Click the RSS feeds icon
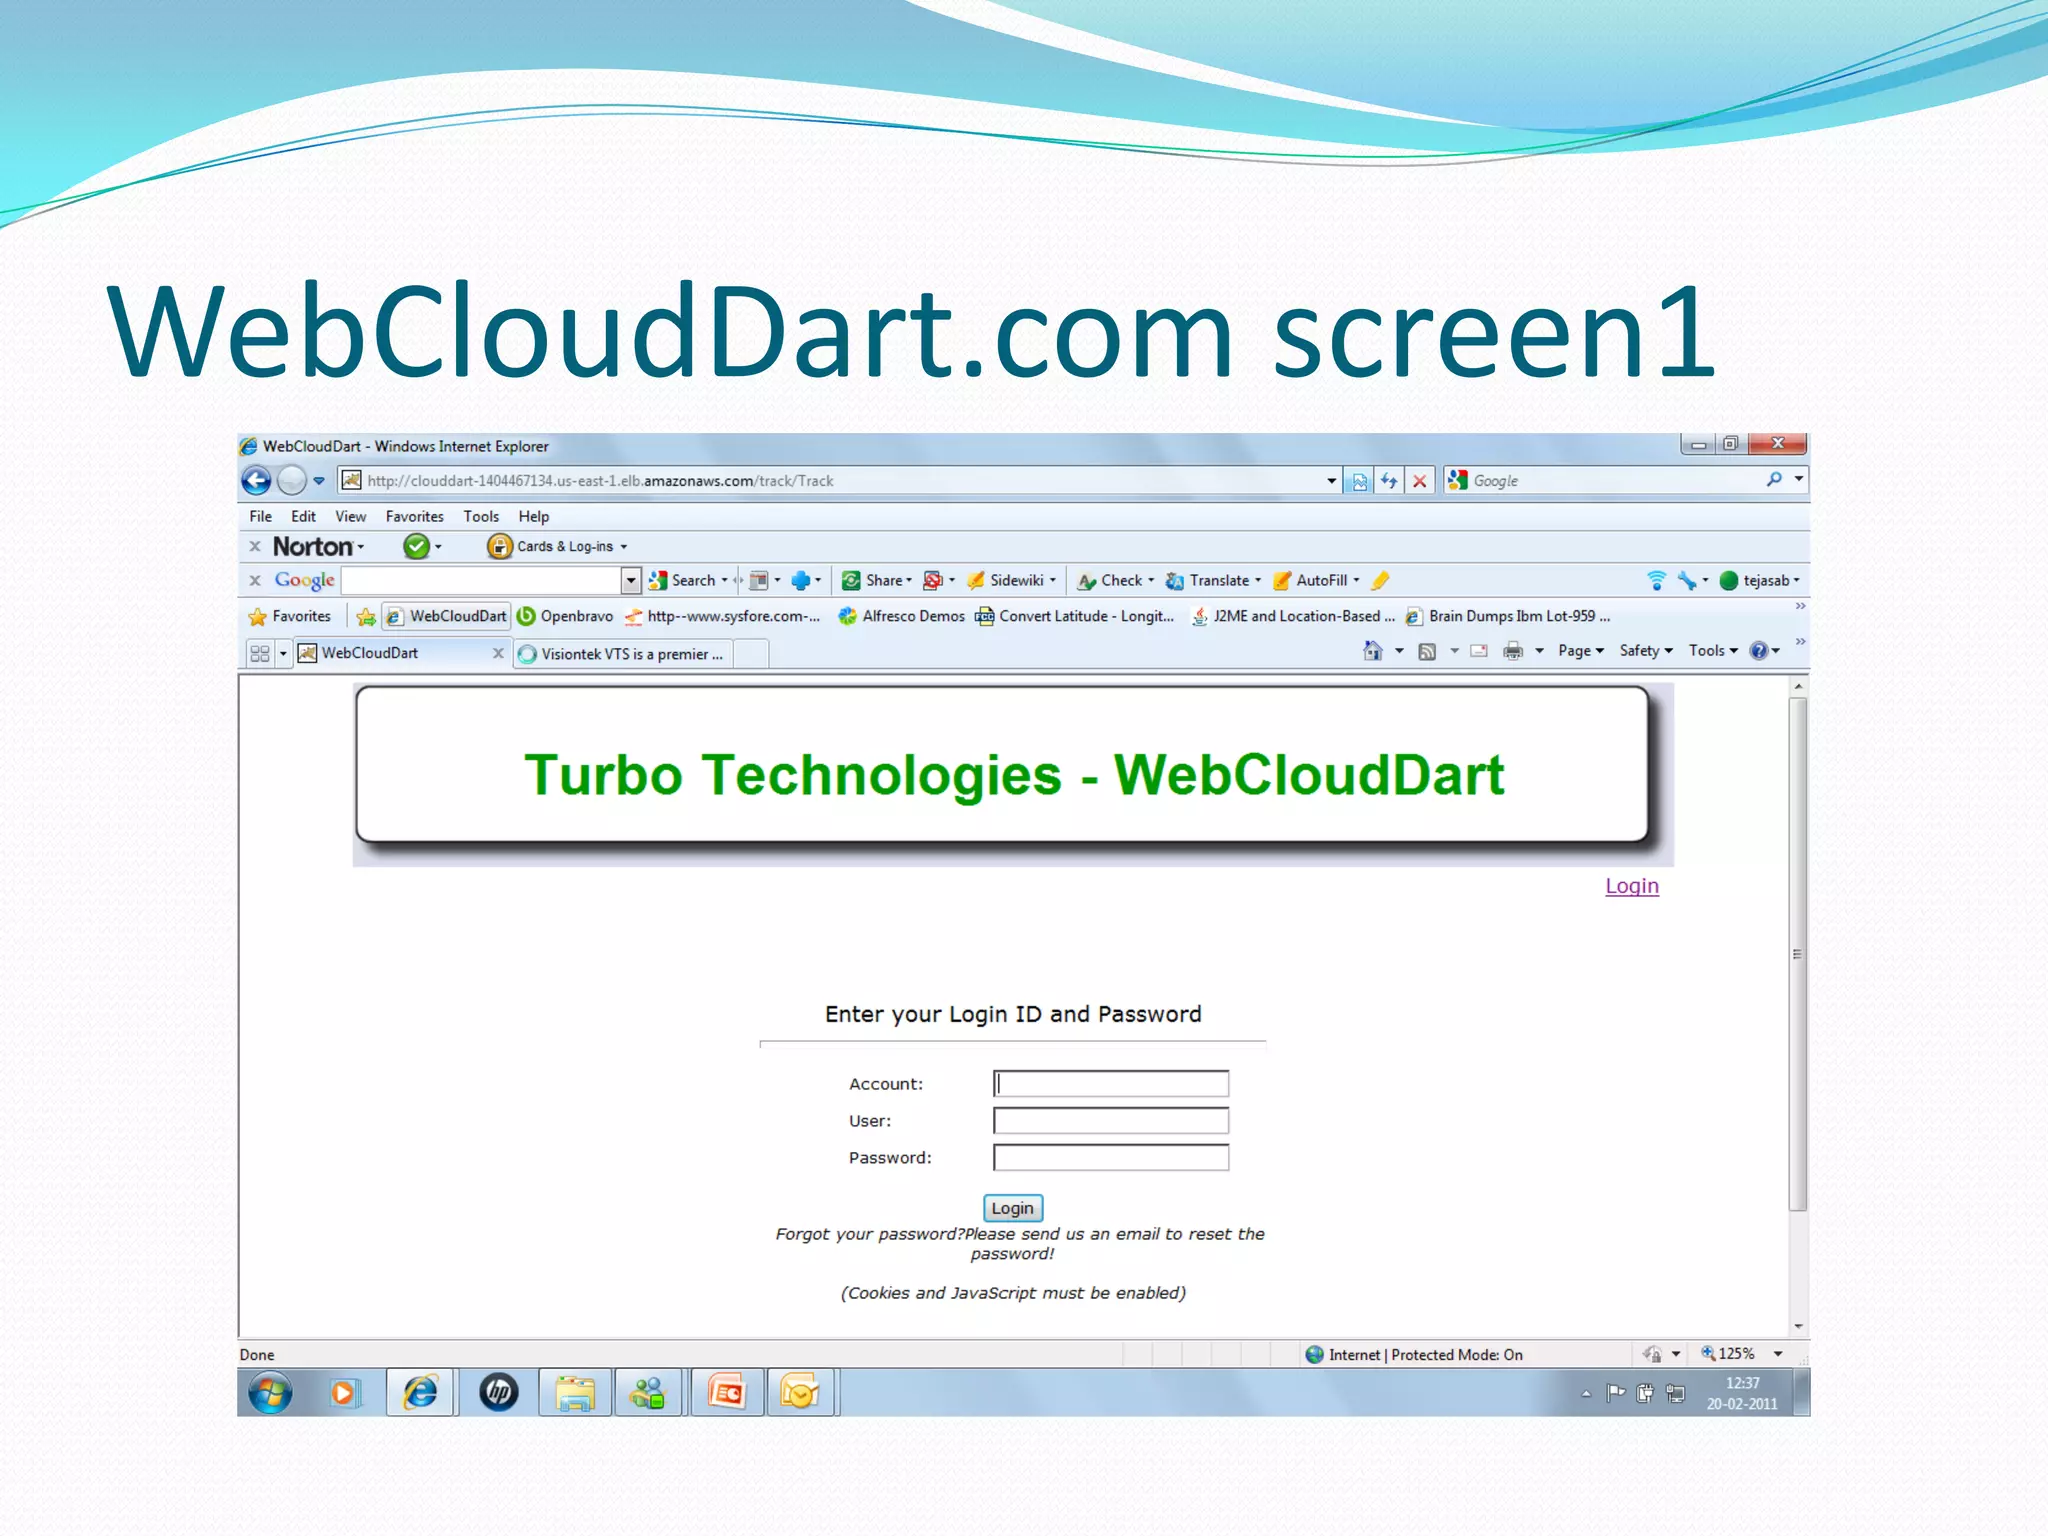This screenshot has width=2048, height=1536. click(1428, 651)
